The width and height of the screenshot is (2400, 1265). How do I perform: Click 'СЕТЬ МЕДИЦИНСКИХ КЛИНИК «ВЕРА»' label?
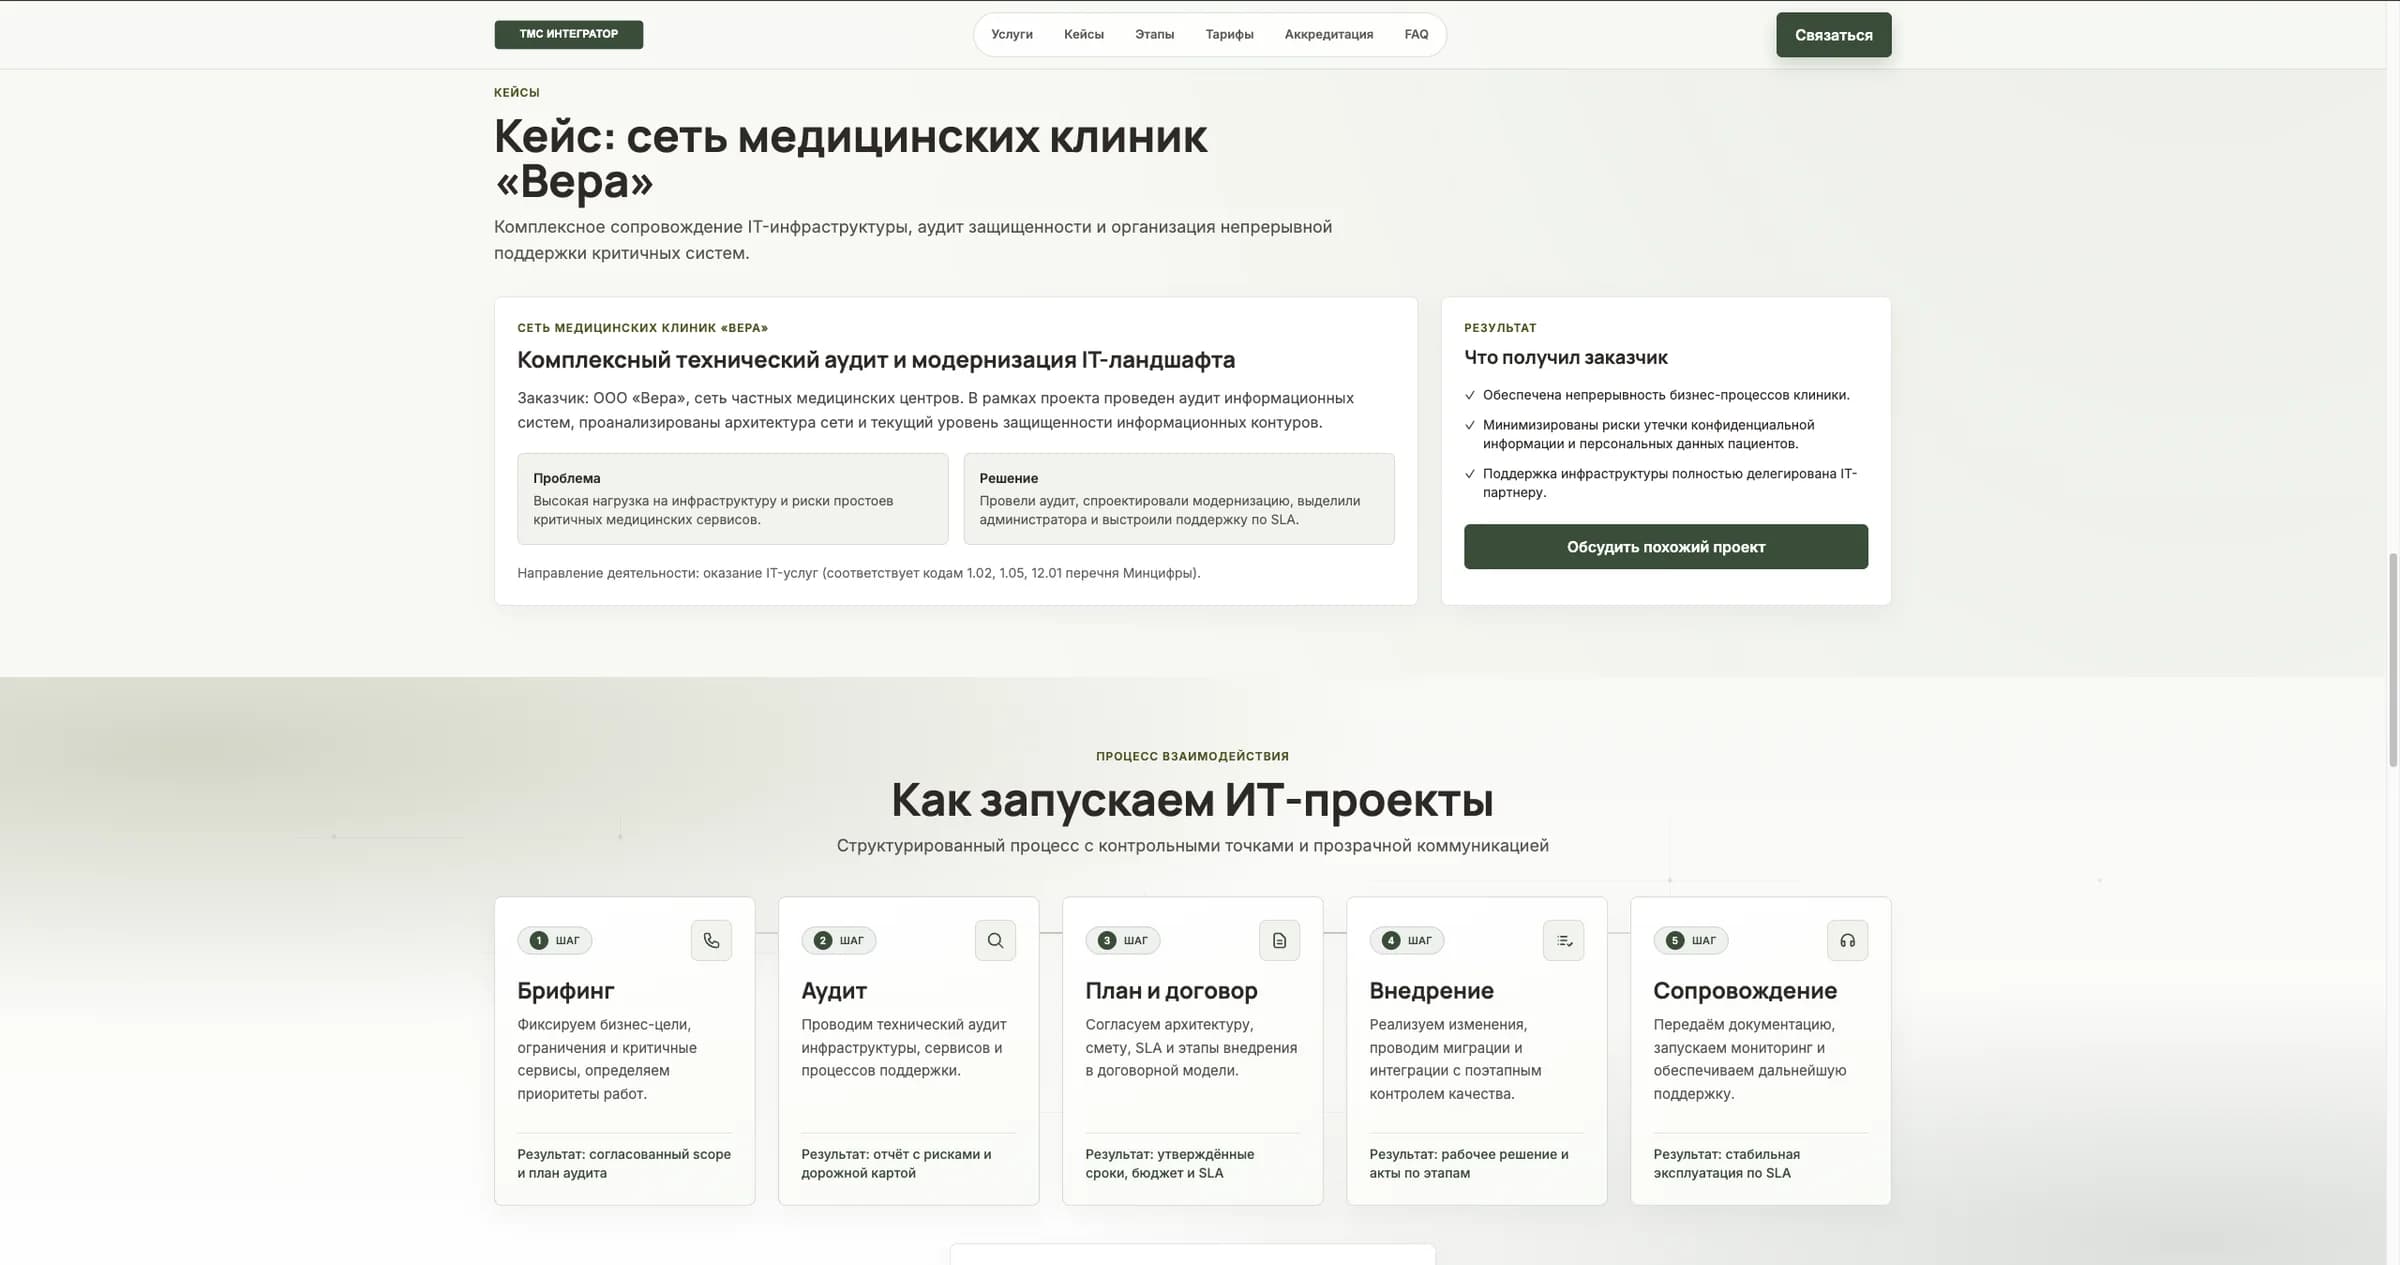click(x=642, y=328)
